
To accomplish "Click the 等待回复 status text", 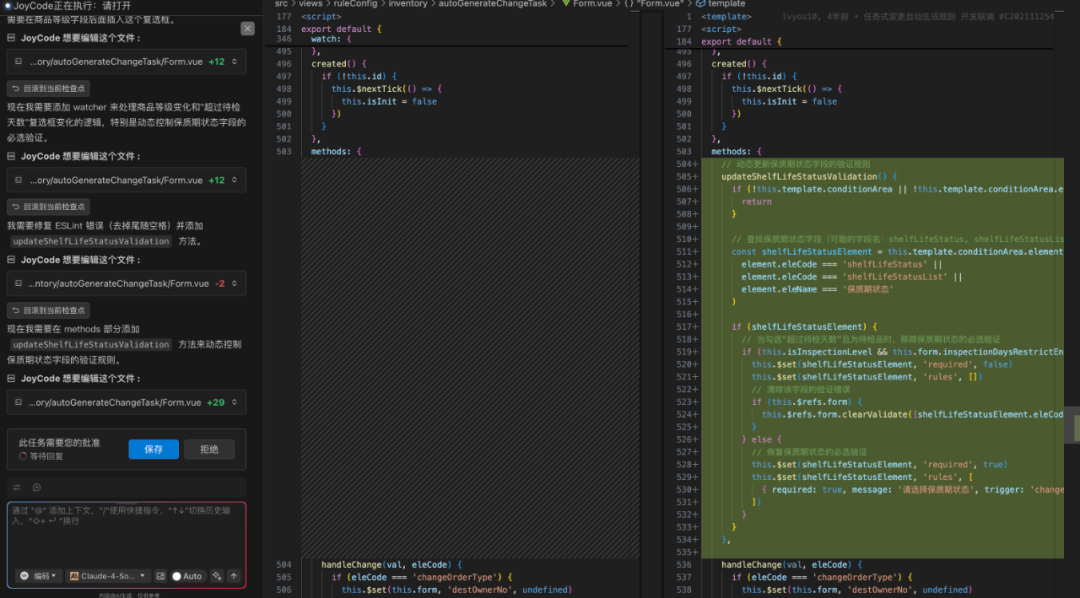I will (x=46, y=456).
